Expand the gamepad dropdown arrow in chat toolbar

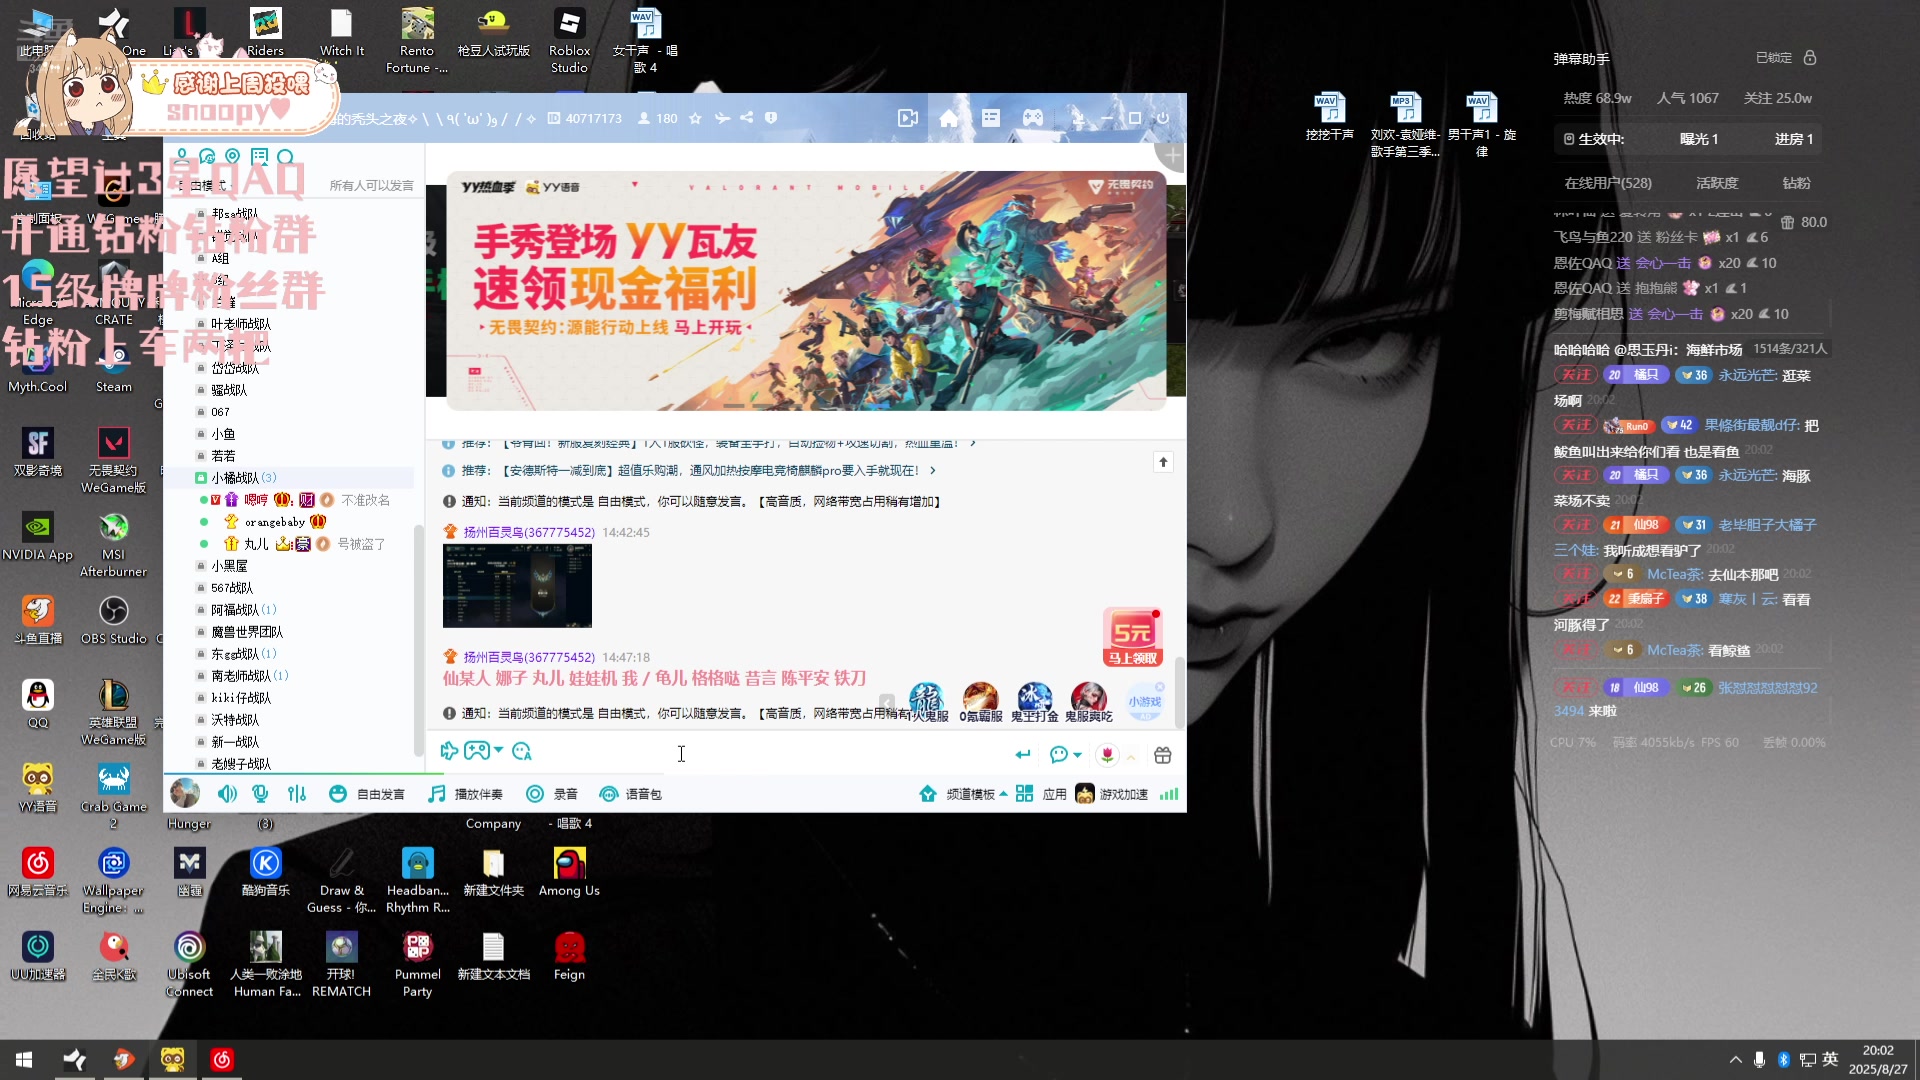coord(499,750)
